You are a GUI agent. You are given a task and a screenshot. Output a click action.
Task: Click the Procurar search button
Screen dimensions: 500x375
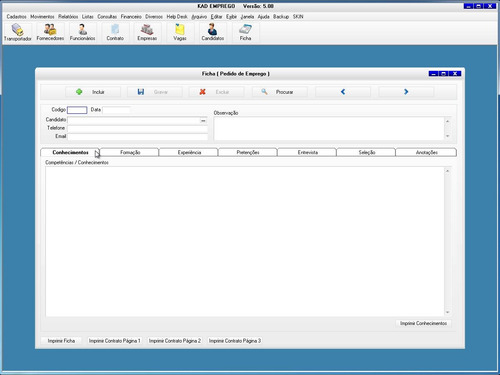click(280, 92)
